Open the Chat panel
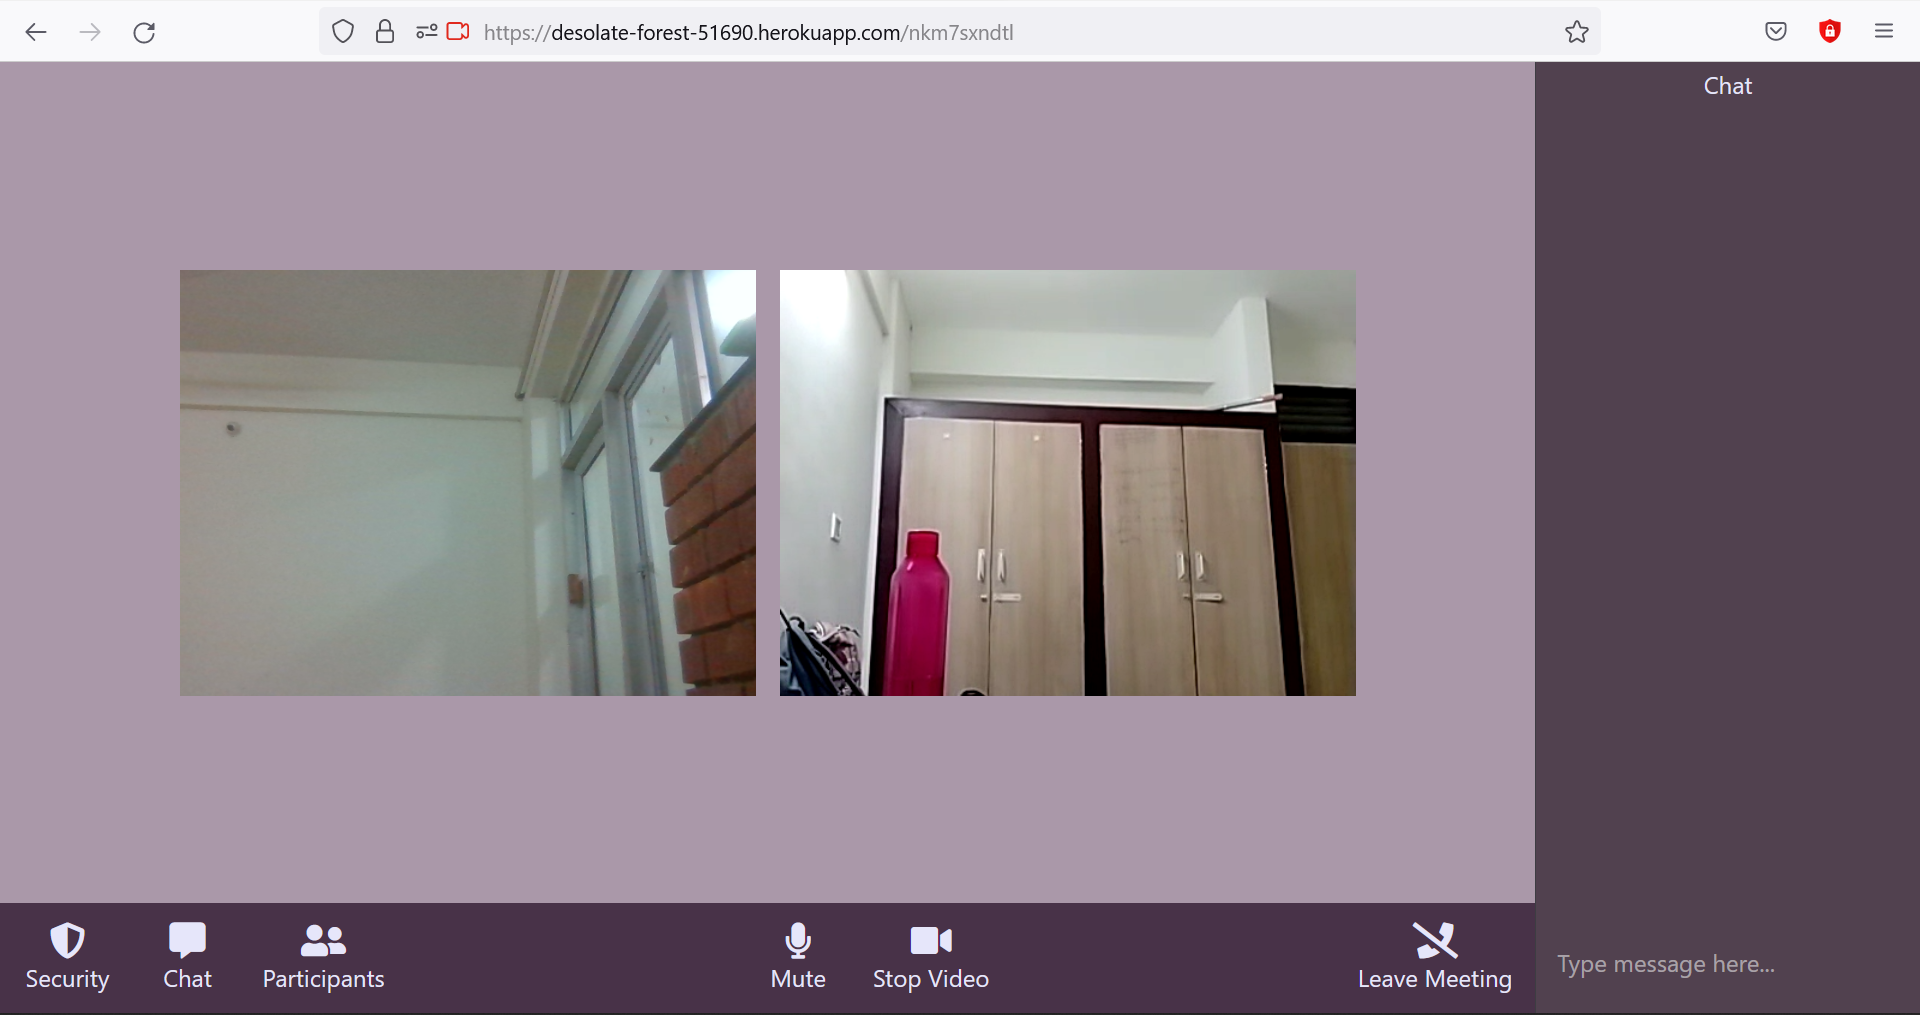 [187, 956]
